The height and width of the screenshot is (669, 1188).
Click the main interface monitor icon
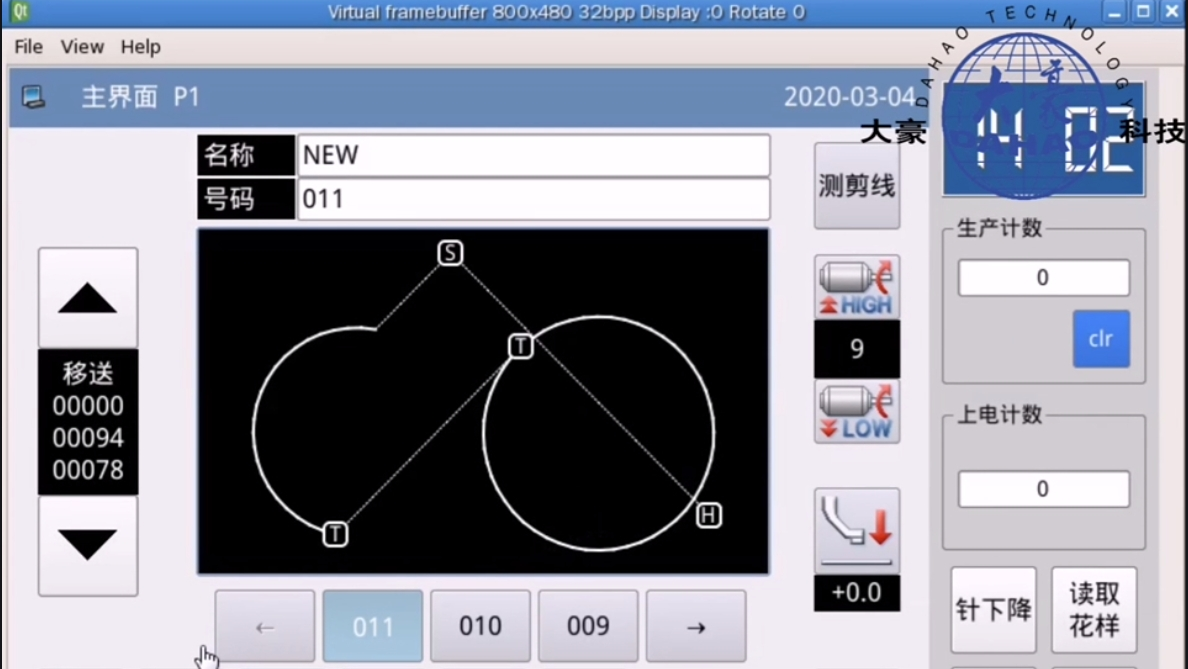tap(34, 97)
